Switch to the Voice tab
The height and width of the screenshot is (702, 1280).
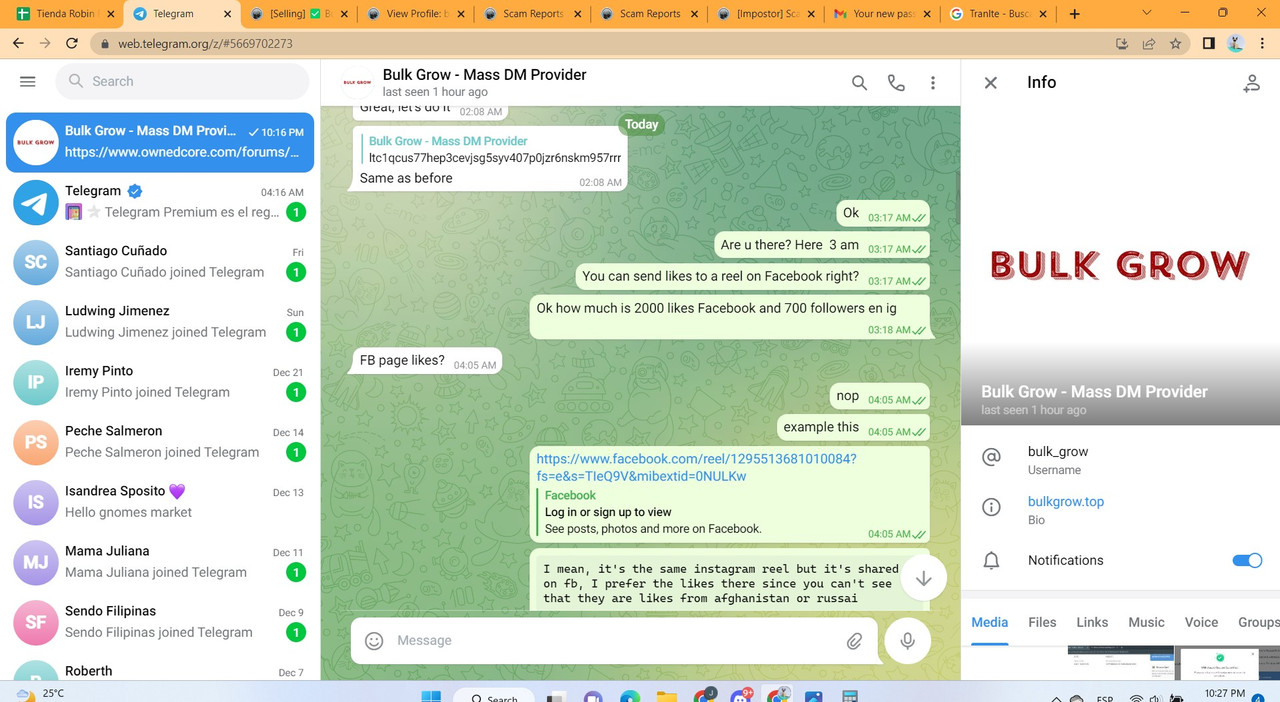click(1201, 622)
